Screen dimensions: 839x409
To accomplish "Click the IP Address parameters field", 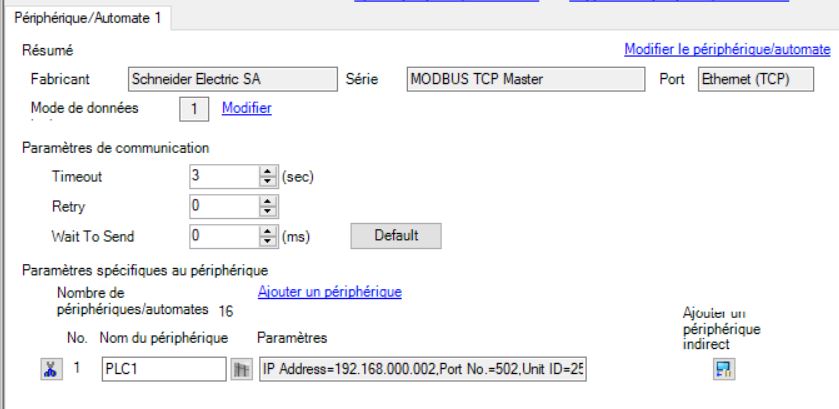I will click(x=421, y=370).
